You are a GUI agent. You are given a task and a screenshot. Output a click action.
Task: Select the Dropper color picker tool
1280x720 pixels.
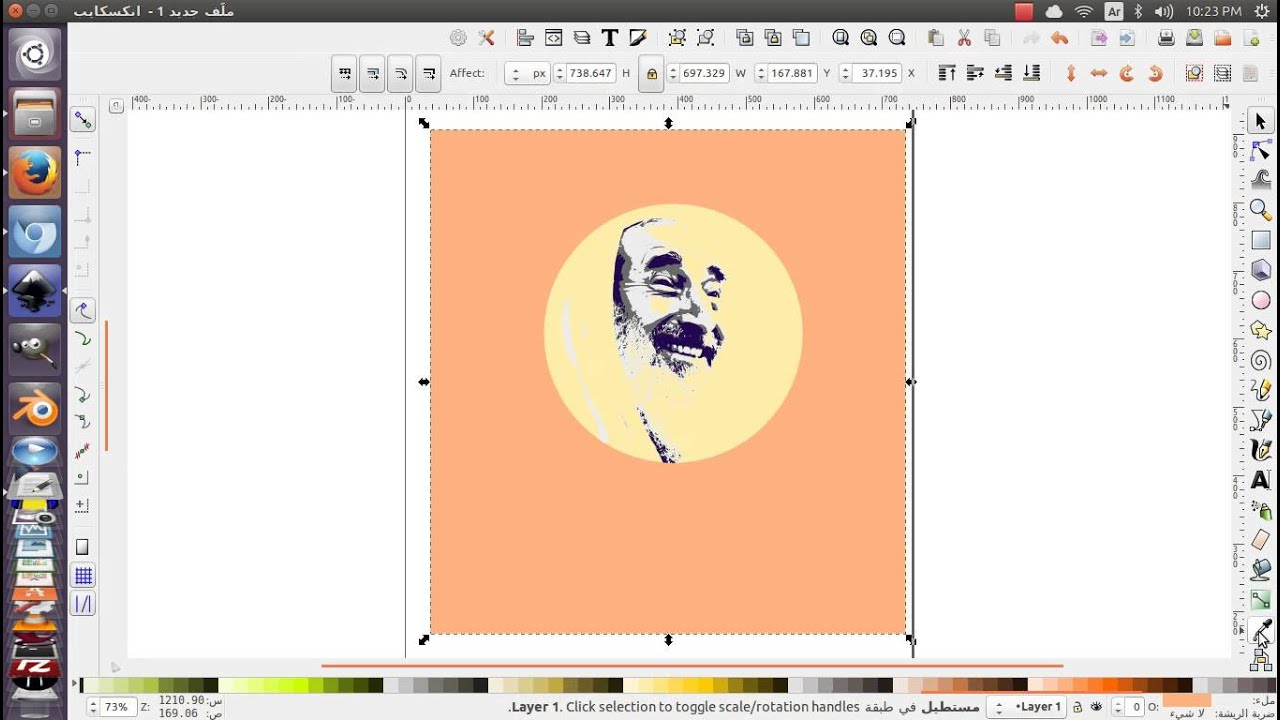point(1260,630)
